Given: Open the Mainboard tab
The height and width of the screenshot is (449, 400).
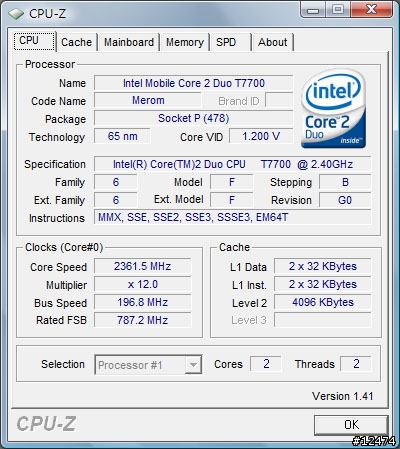Looking at the screenshot, I should click(129, 42).
